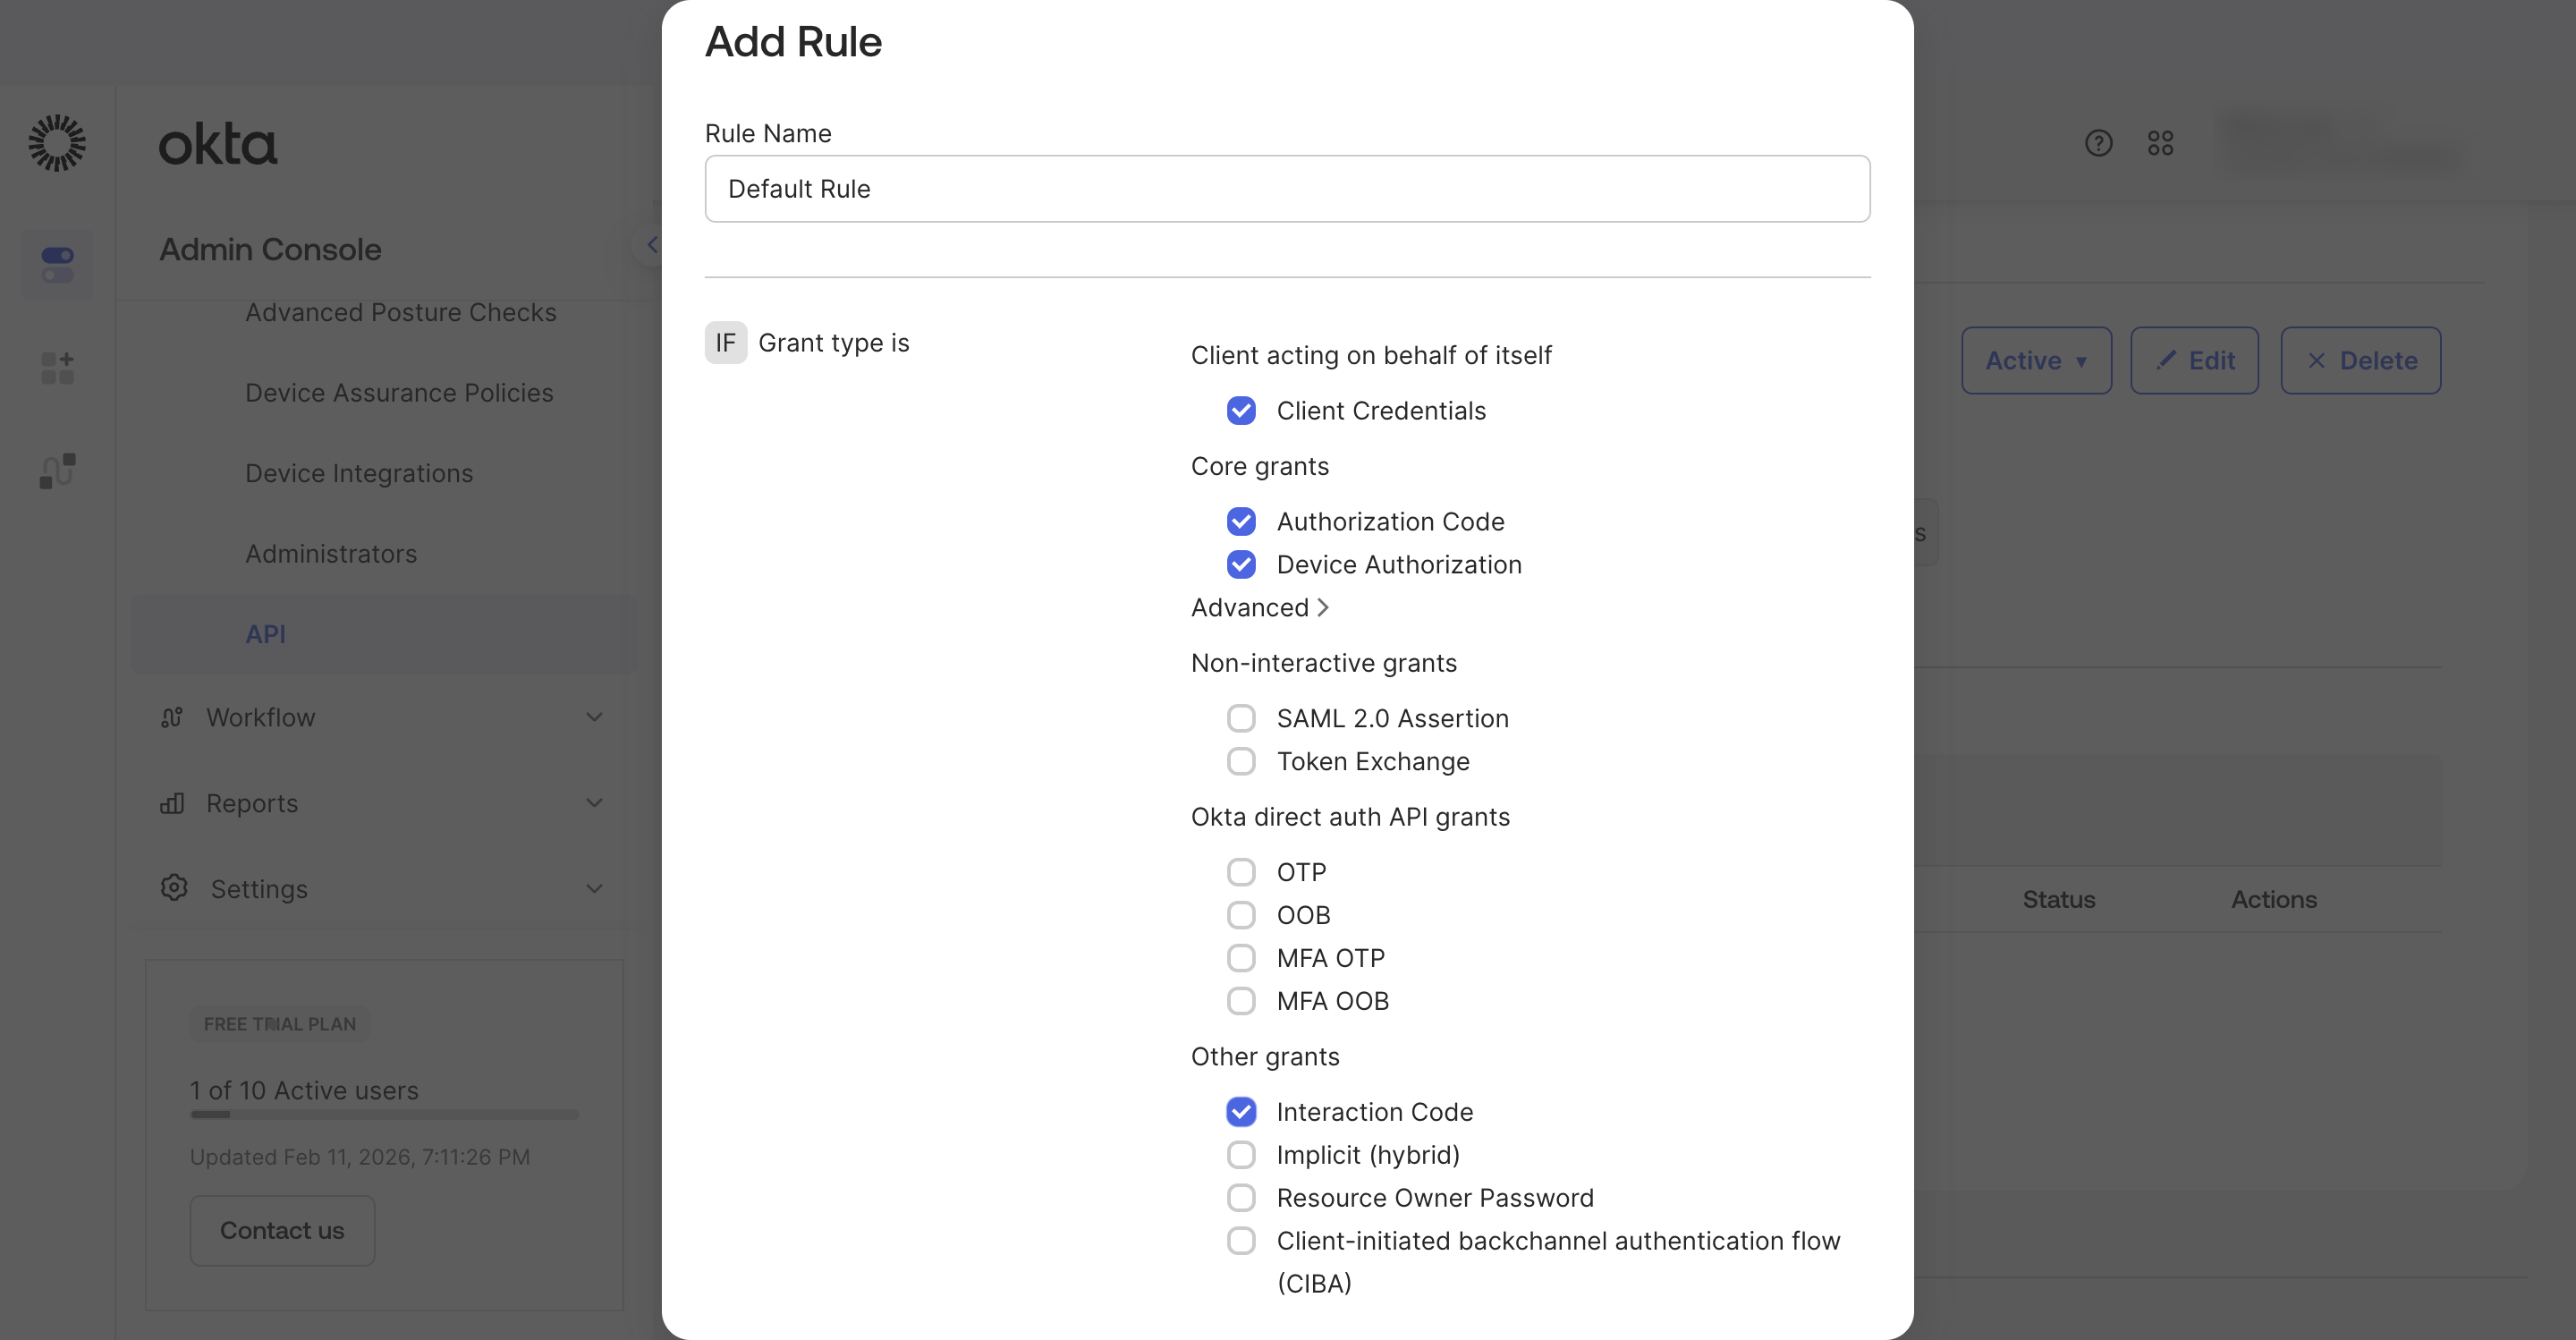Open the Active status dropdown

2036,361
